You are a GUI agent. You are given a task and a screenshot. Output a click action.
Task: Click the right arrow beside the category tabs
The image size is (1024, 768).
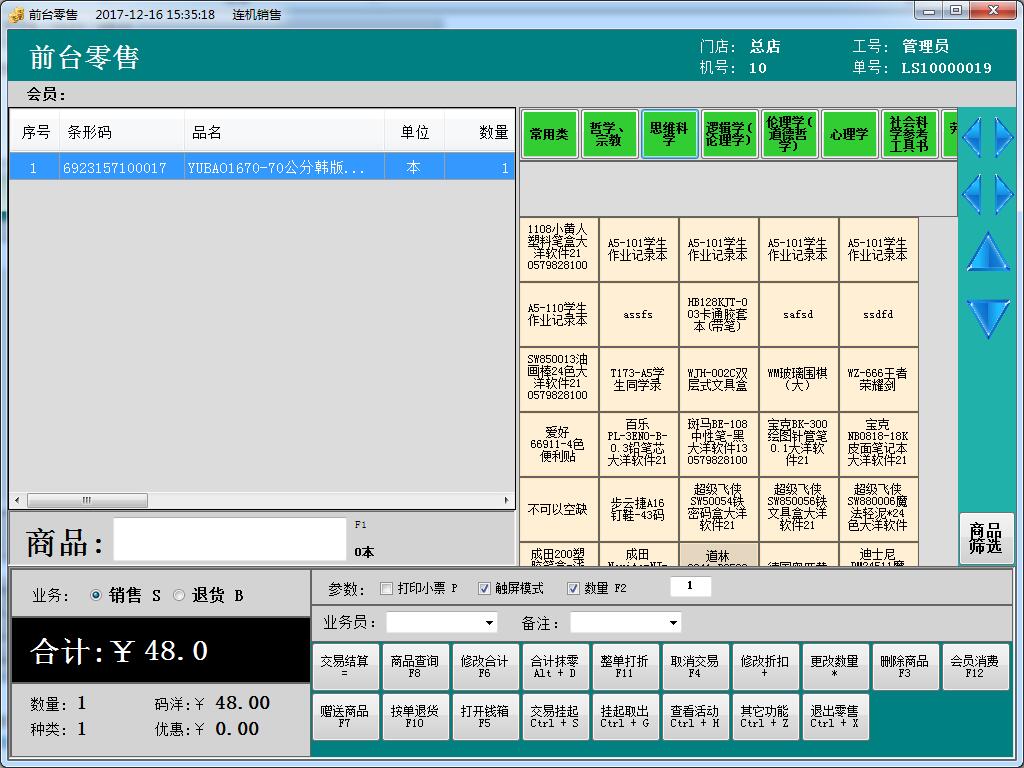[1004, 136]
